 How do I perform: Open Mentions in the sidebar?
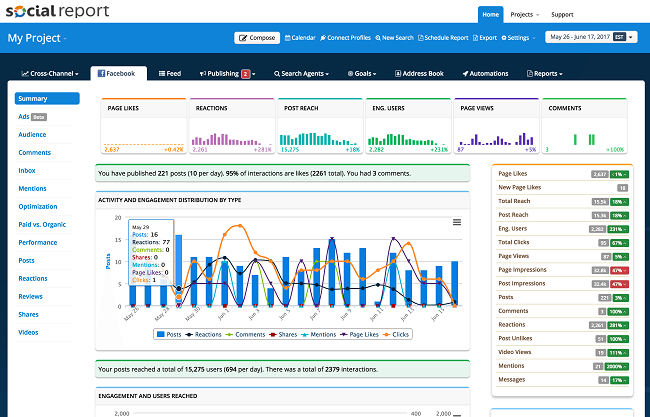pos(32,189)
